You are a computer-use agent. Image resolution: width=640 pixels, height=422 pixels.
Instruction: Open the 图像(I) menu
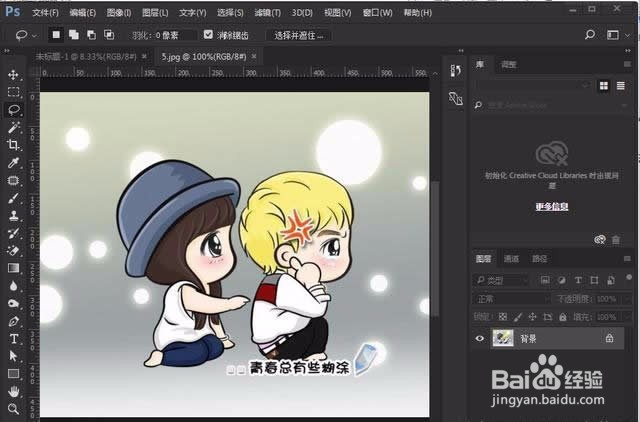(119, 13)
